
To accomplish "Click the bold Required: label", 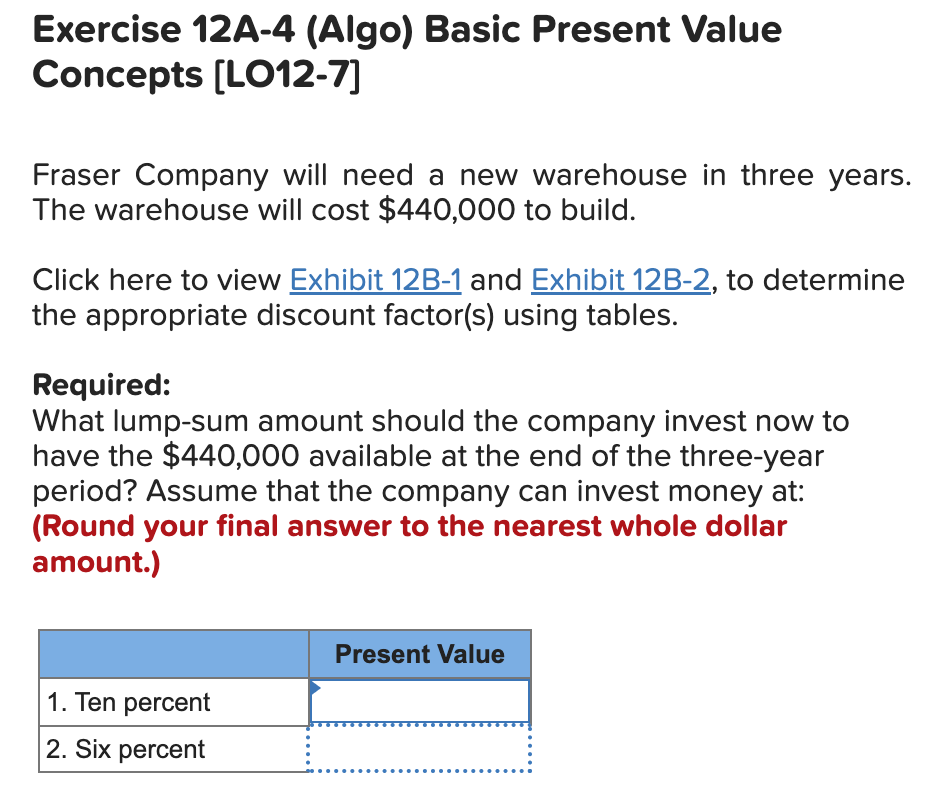I will pyautogui.click(x=100, y=385).
